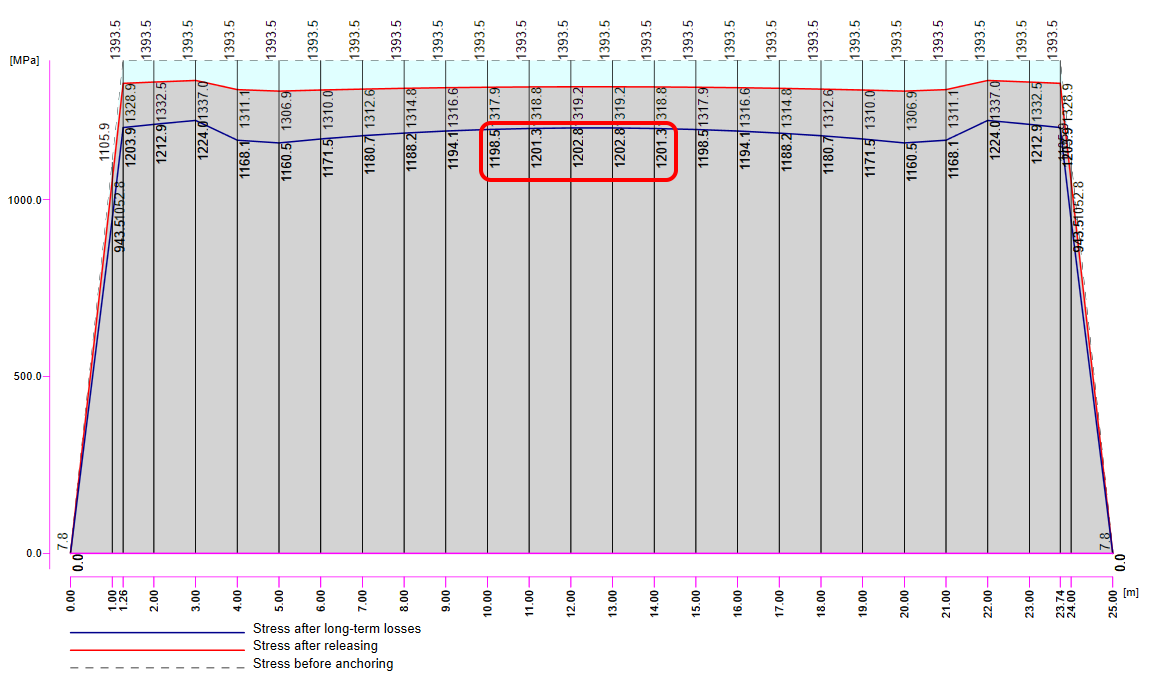Click the blue long-term losses legend line

pyautogui.click(x=157, y=632)
